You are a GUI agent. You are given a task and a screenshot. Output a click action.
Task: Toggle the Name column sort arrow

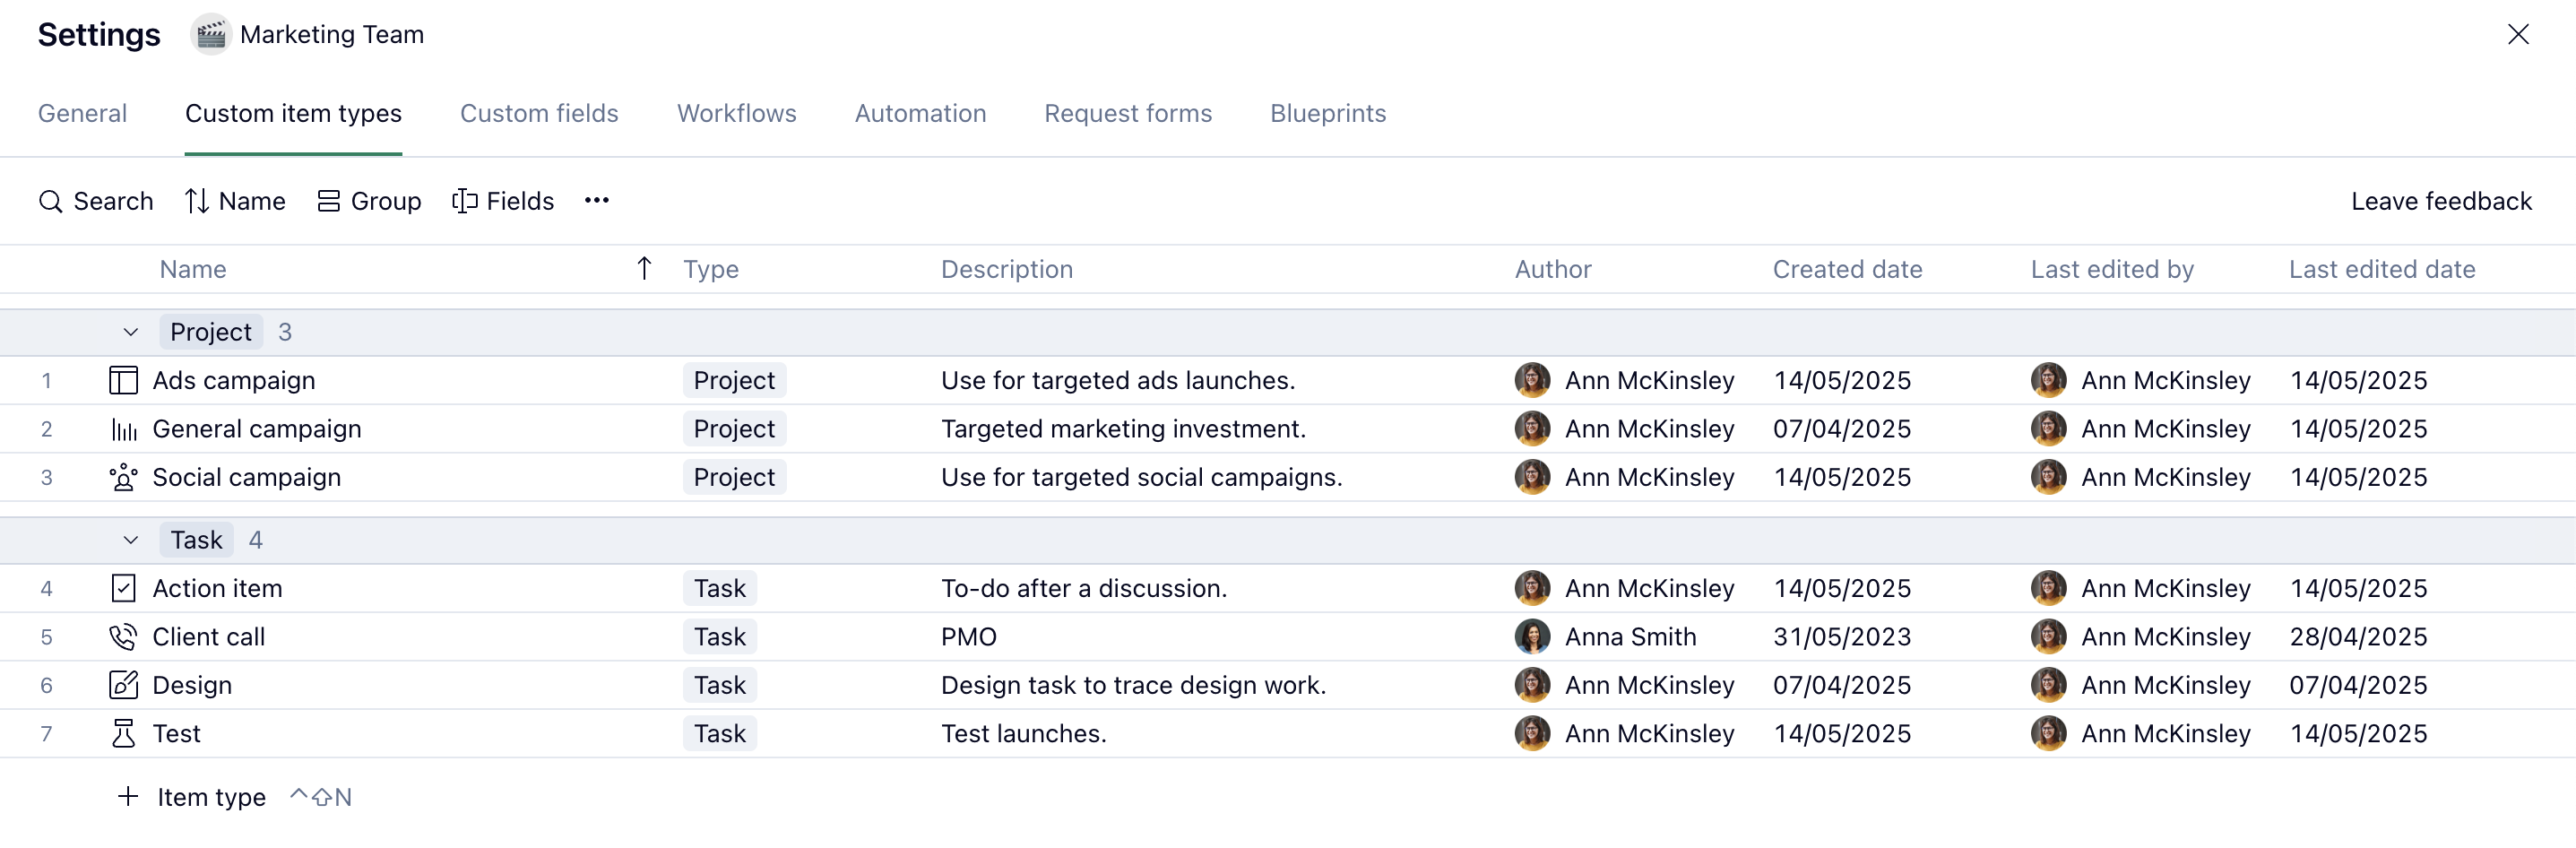[x=644, y=268]
